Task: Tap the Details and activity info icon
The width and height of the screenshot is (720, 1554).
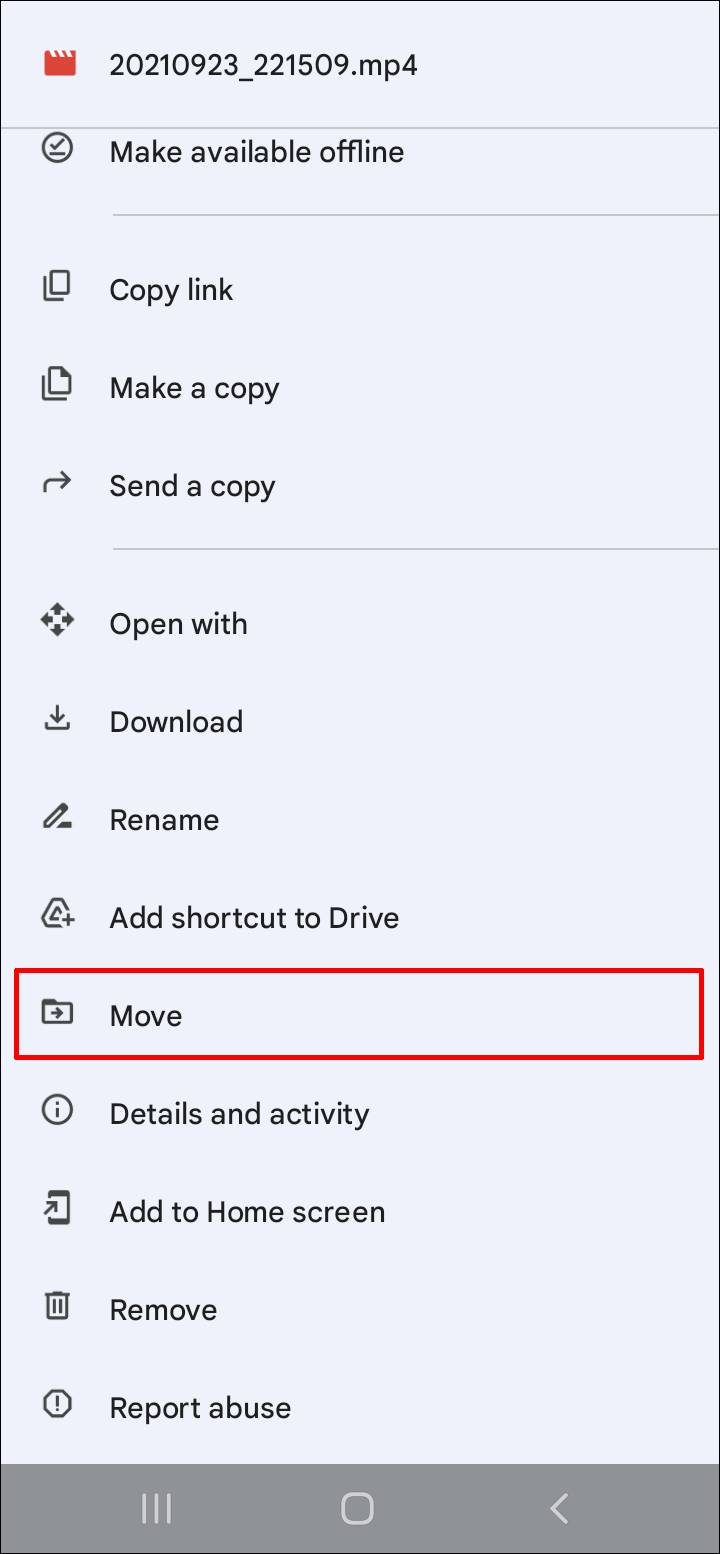Action: click(x=57, y=1112)
